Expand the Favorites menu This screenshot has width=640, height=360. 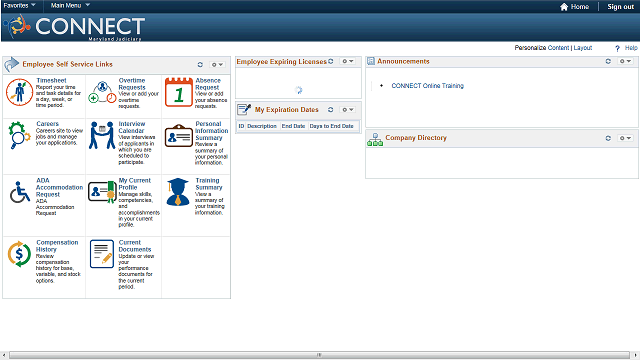19,5
